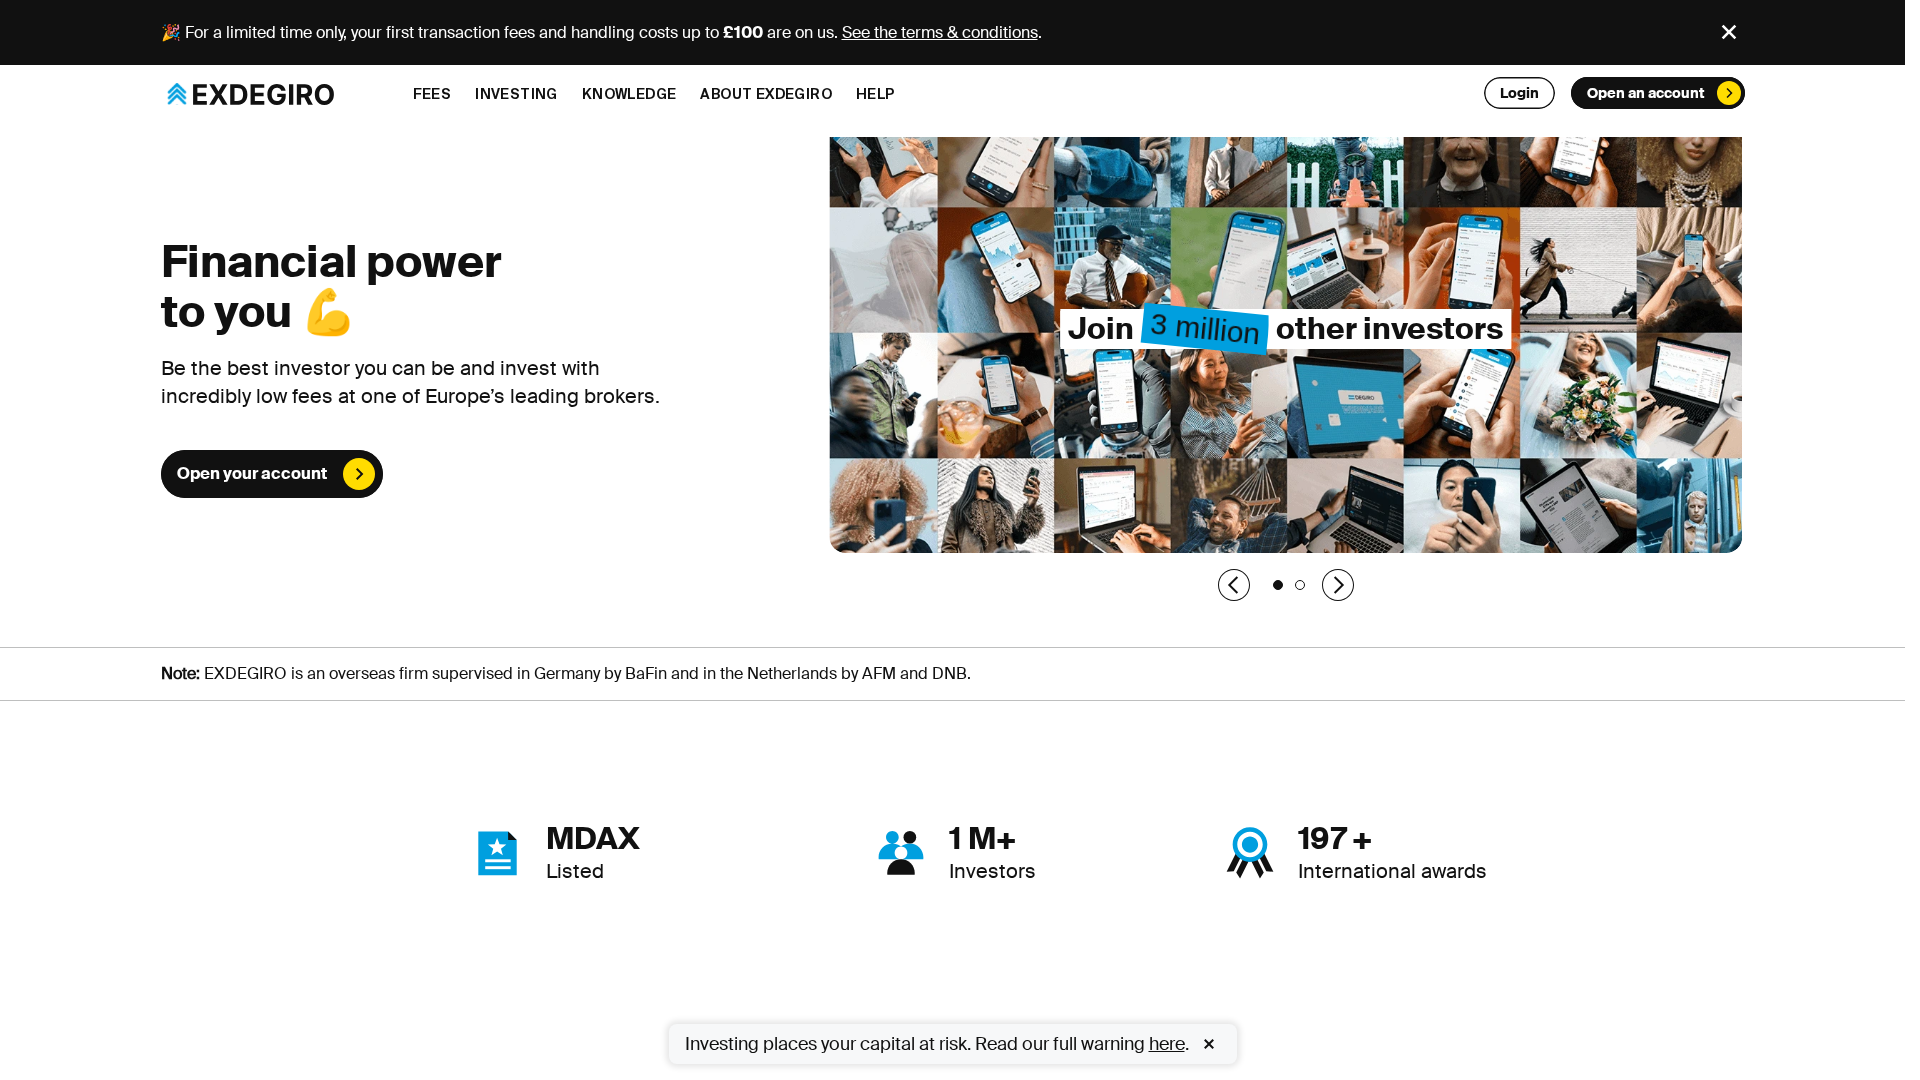Dismiss the investing risk warning popup

(x=1209, y=1044)
